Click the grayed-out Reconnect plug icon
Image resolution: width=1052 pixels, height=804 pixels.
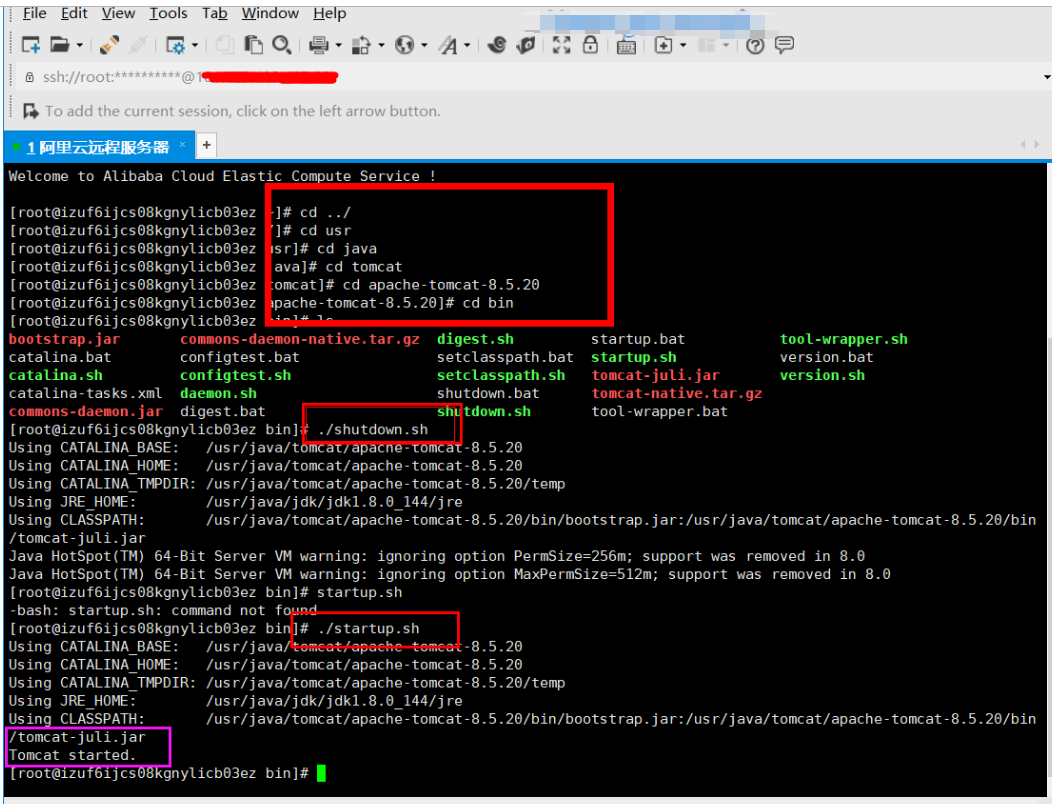tap(138, 45)
